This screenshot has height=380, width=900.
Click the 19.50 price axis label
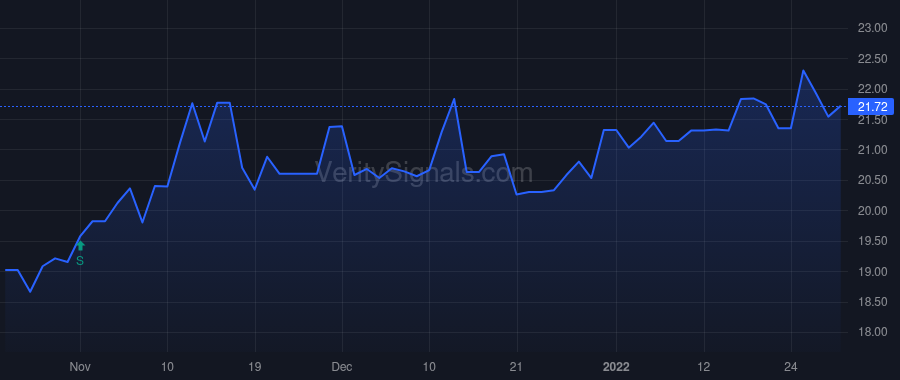(x=871, y=241)
